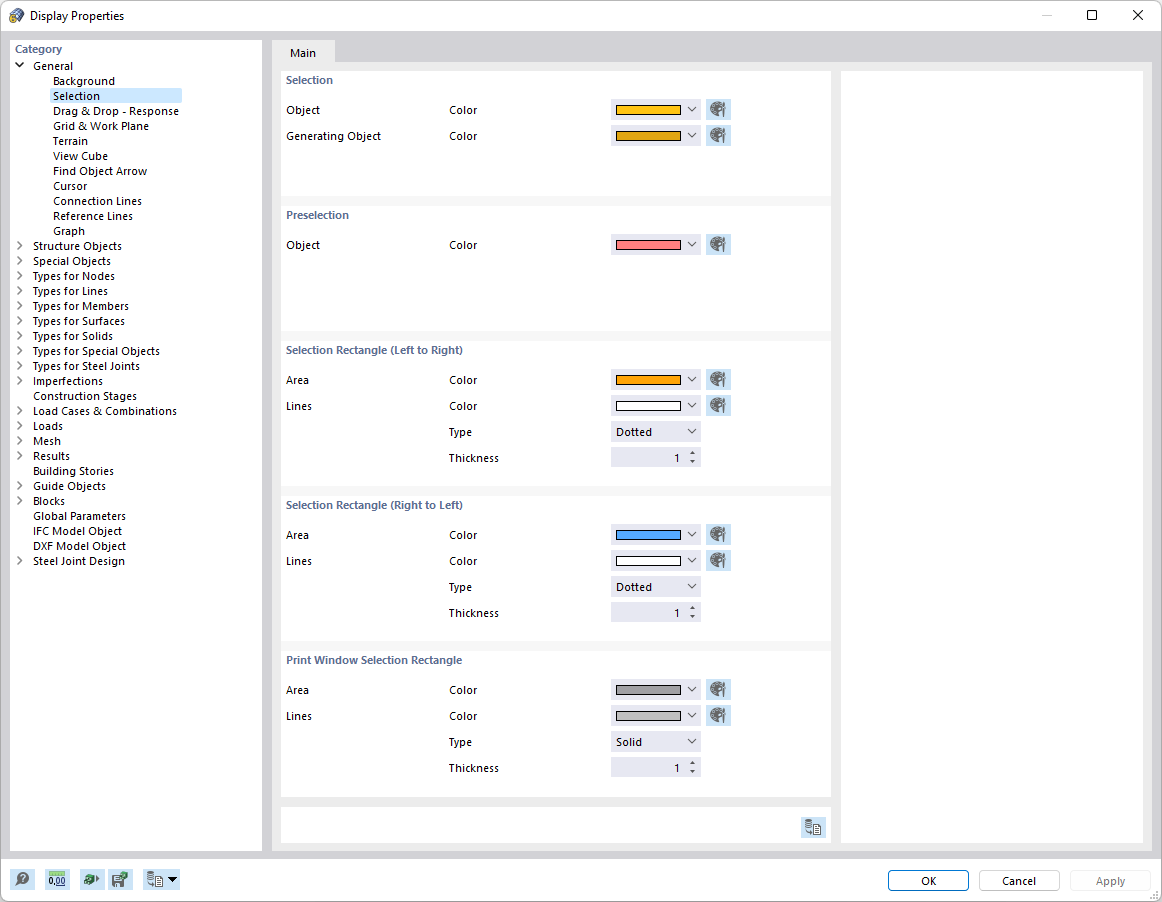Open Right to Left Lines Type dropdown
Image resolution: width=1162 pixels, height=902 pixels.
(655, 586)
